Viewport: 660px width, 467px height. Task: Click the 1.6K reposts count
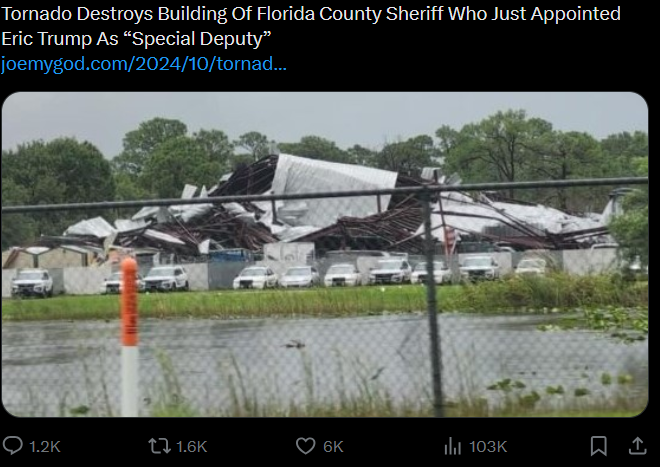(192, 447)
